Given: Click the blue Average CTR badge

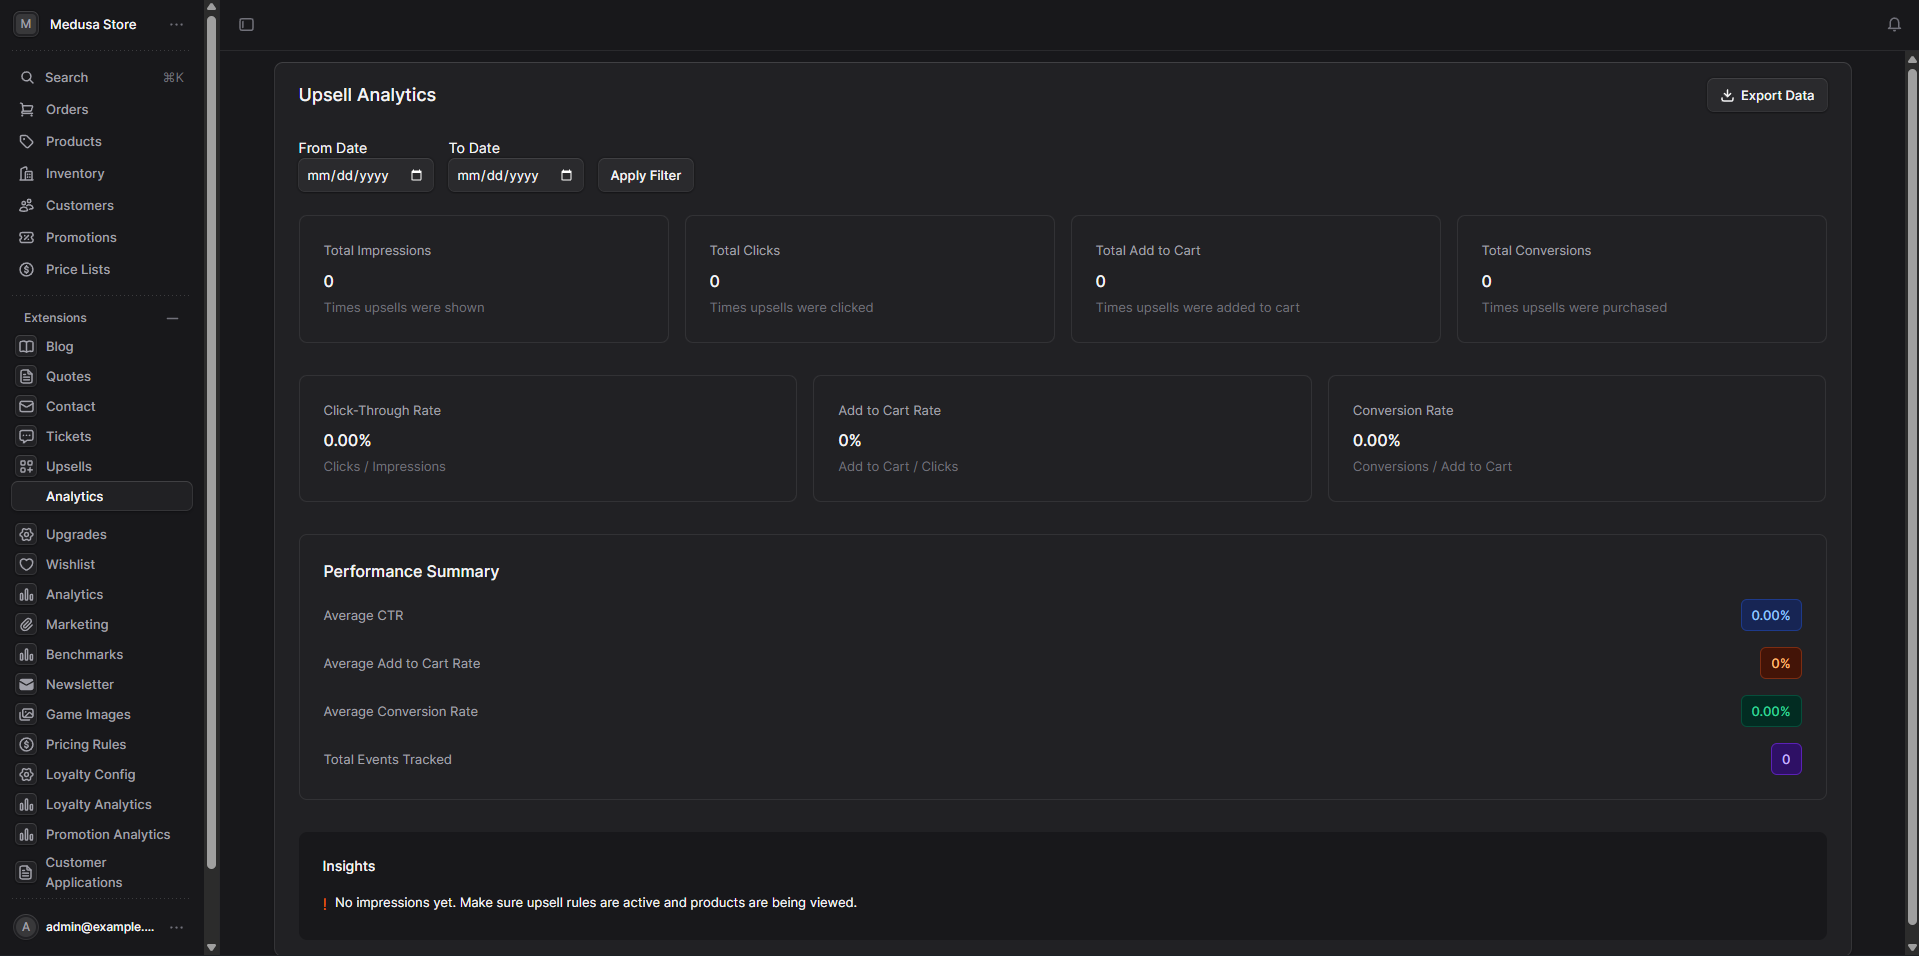Looking at the screenshot, I should [x=1771, y=615].
